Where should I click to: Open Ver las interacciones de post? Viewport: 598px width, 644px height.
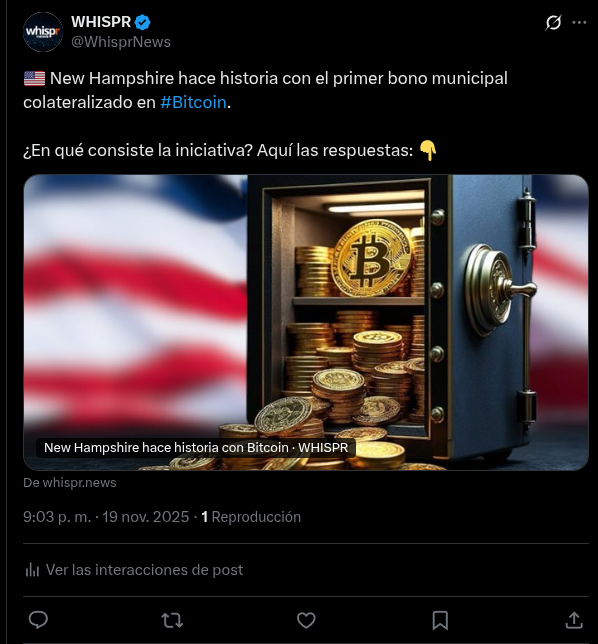pyautogui.click(x=133, y=570)
